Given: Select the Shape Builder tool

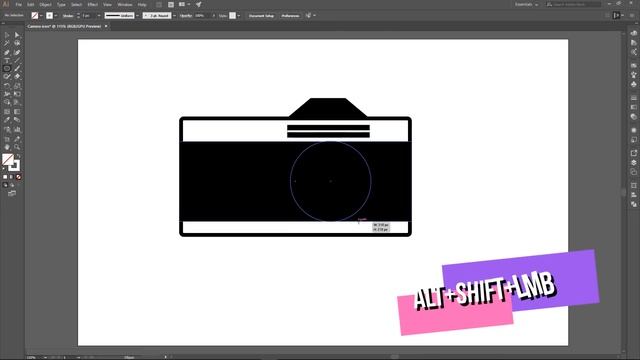Looking at the screenshot, I should pos(7,102).
